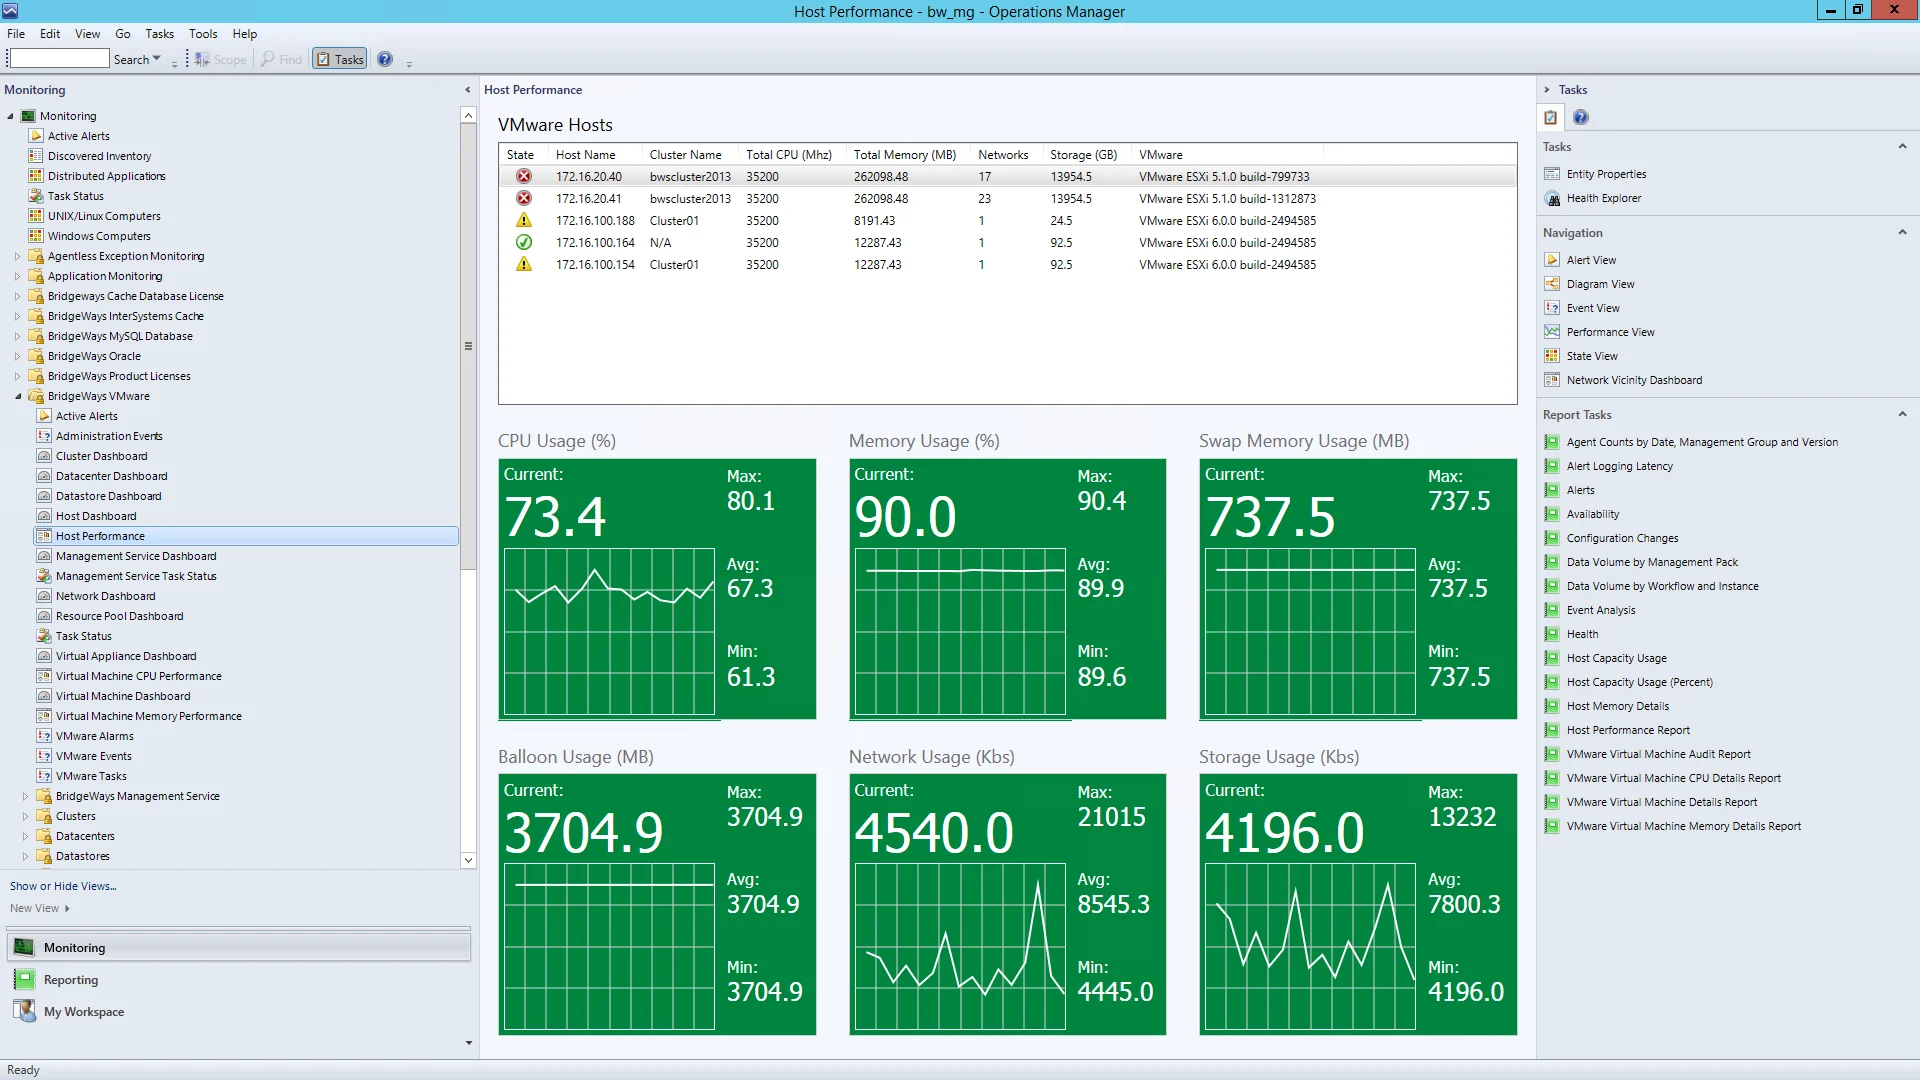The image size is (1920, 1080).
Task: Open the Go menu
Action: point(123,33)
